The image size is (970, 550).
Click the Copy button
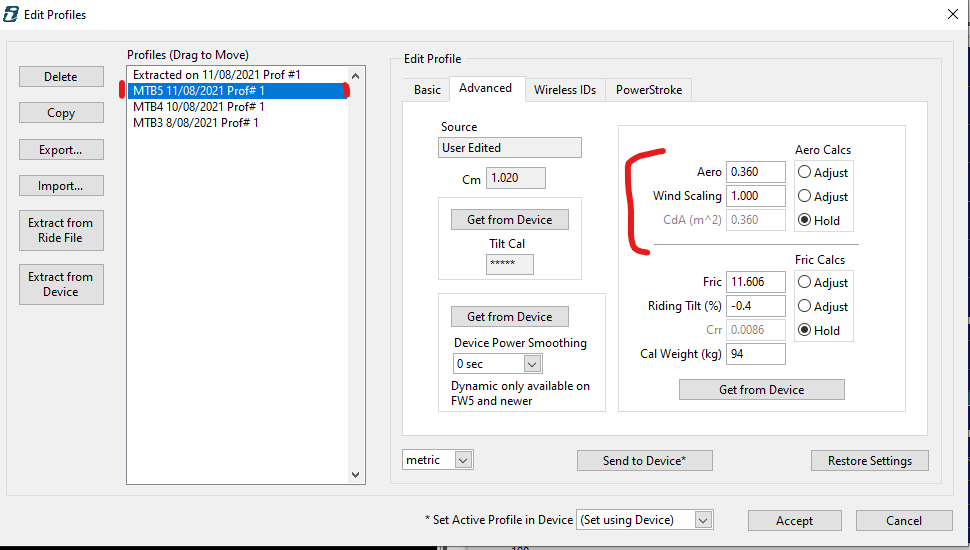point(61,113)
